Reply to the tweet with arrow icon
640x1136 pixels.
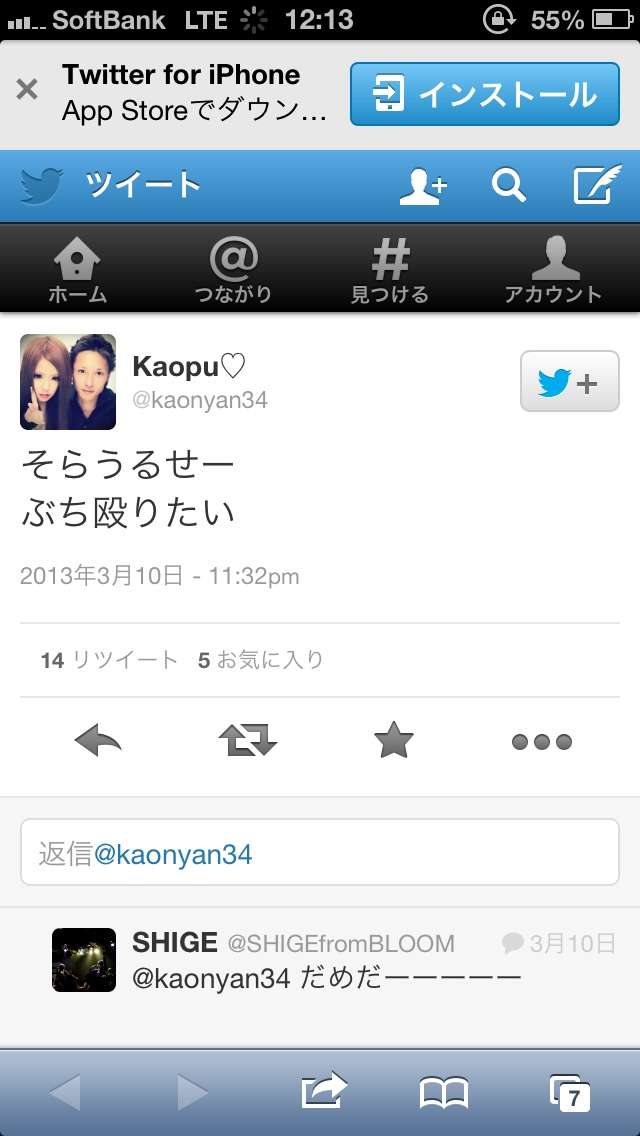[98, 742]
